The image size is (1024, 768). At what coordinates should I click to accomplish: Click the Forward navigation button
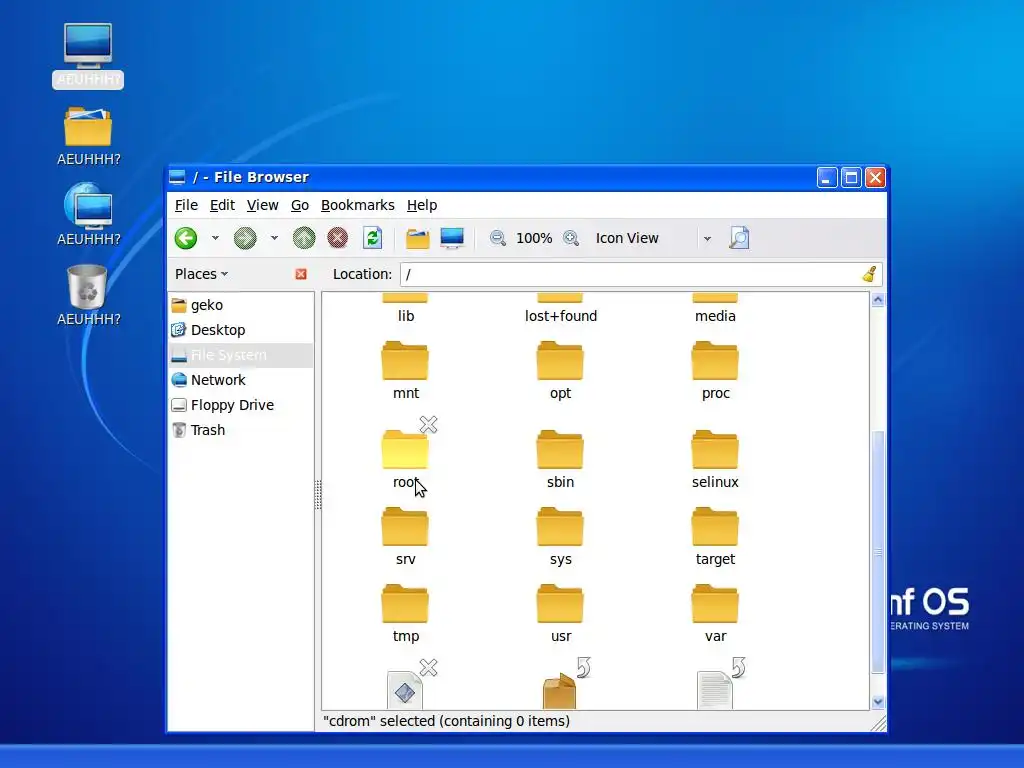coord(245,238)
